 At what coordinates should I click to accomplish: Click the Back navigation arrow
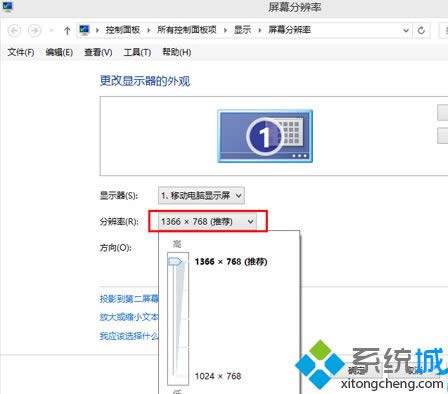[x=14, y=31]
